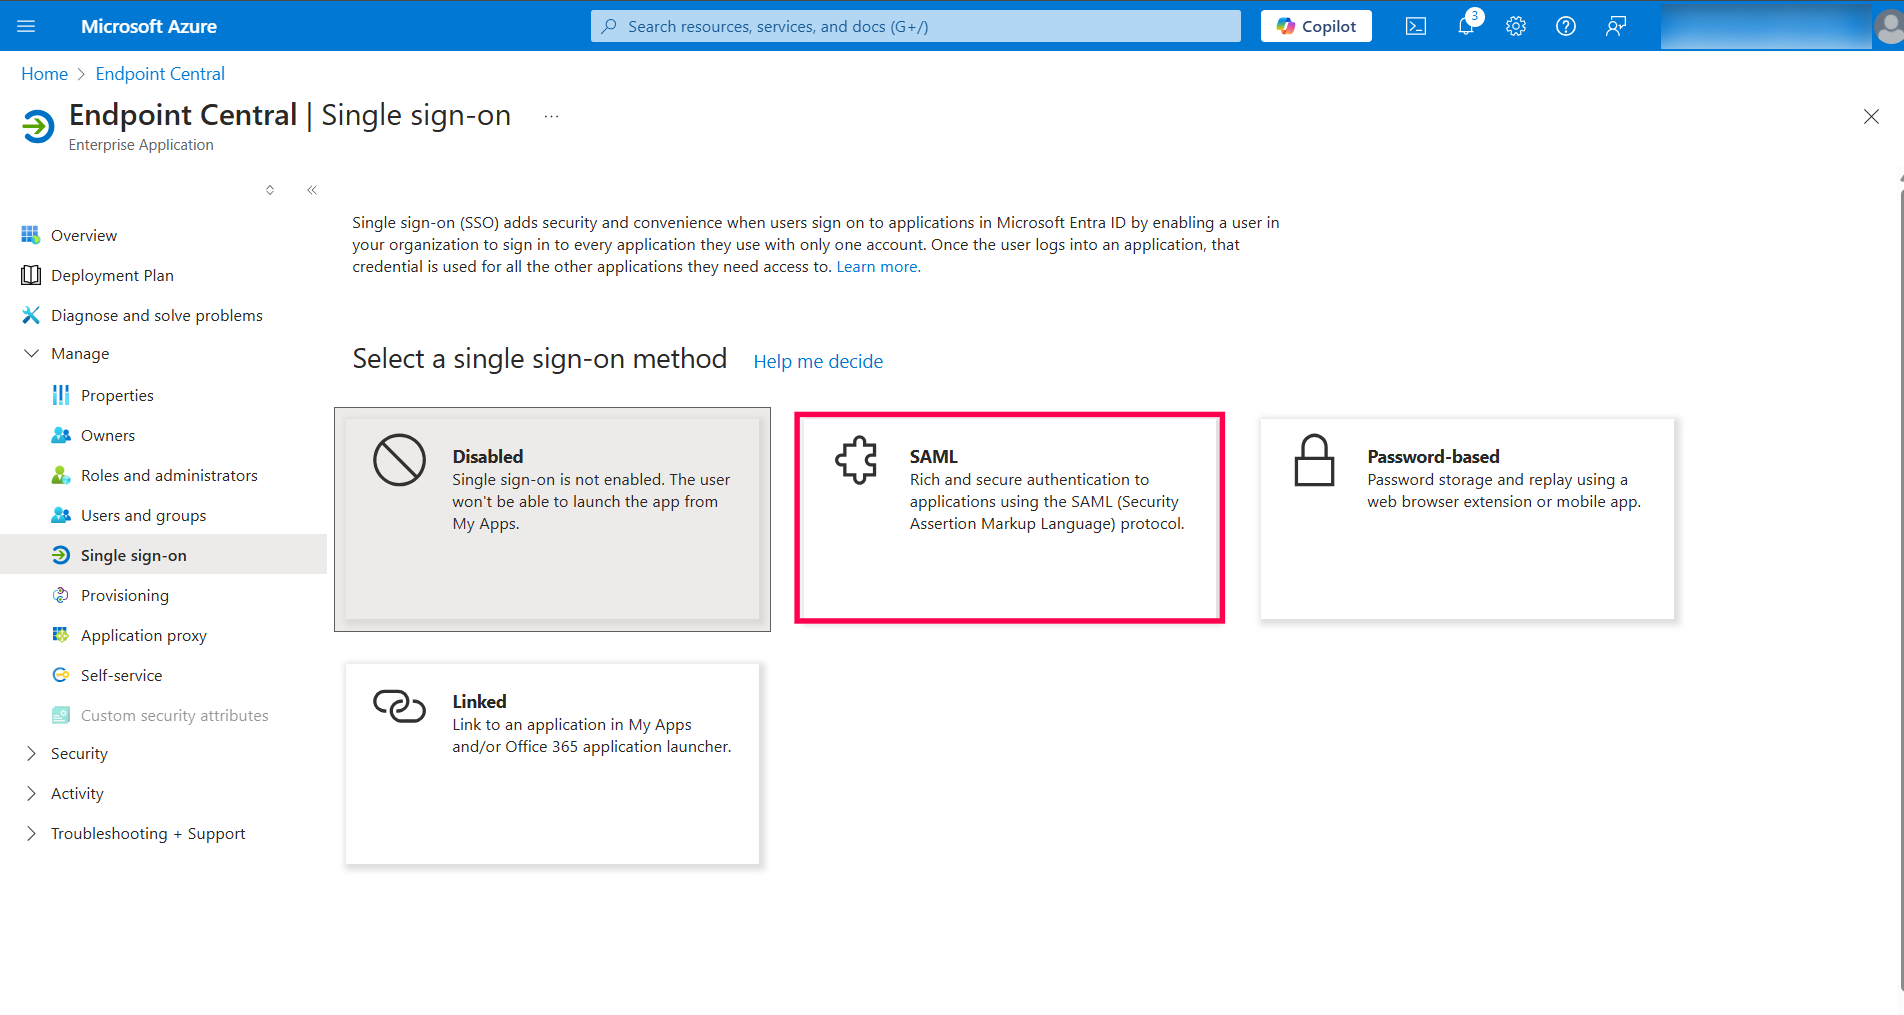Image resolution: width=1904 pixels, height=1015 pixels.
Task: Click the Help me decide link
Action: click(x=818, y=362)
